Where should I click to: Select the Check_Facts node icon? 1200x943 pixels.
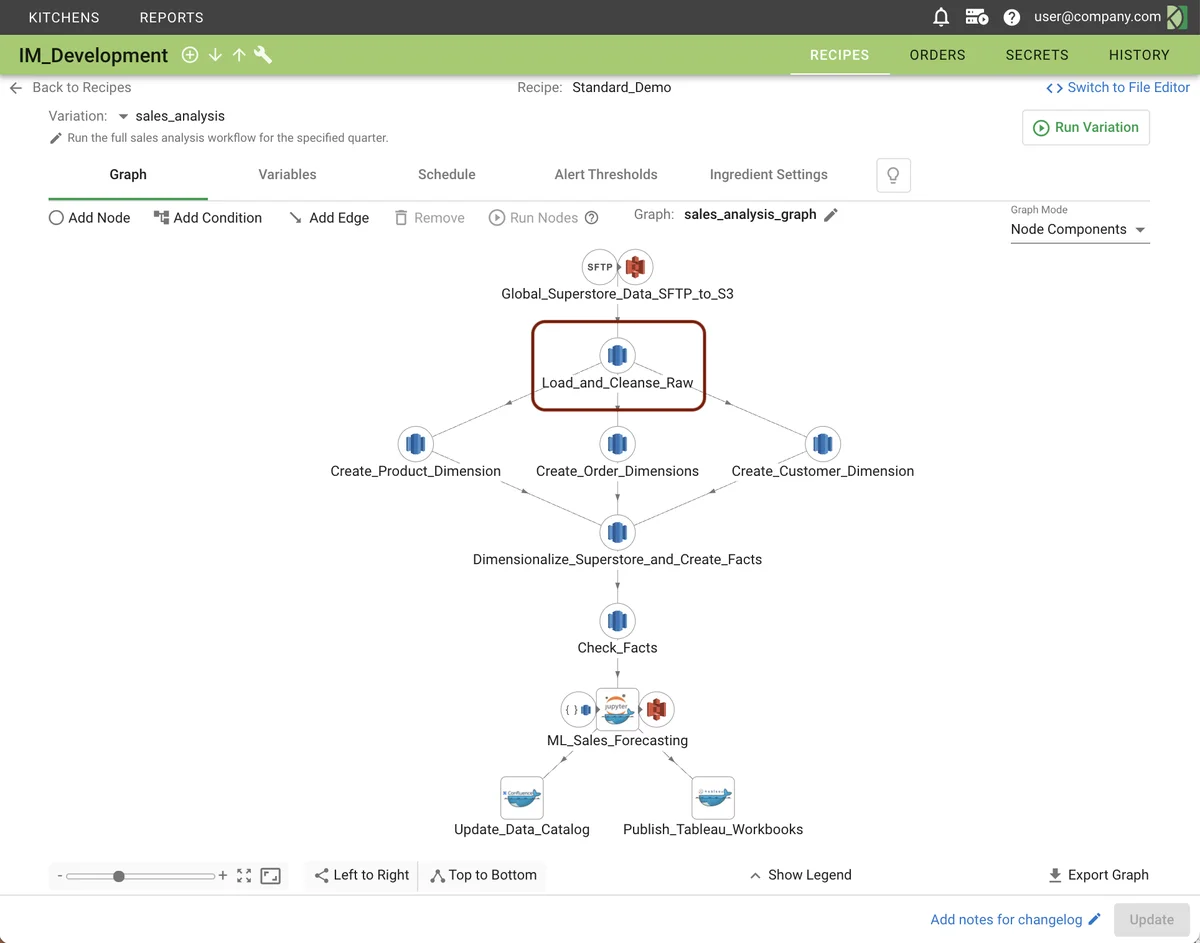(617, 620)
